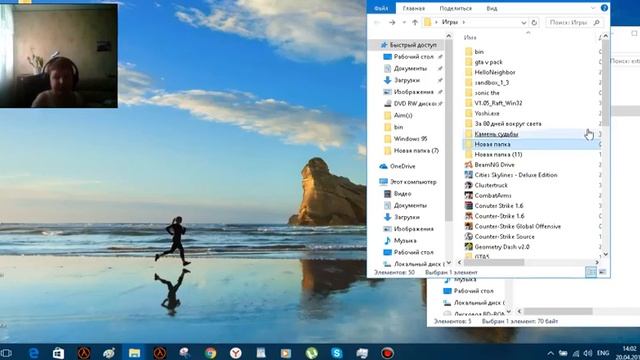The width and height of the screenshot is (640, 360).
Task: Select Музыка in the background Explorer window
Action: click(465, 280)
